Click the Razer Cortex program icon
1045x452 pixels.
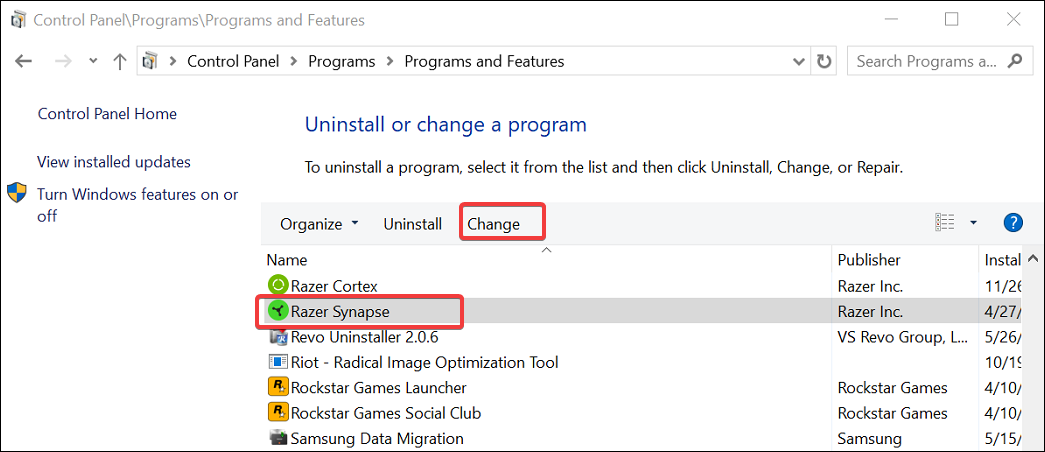tap(278, 286)
